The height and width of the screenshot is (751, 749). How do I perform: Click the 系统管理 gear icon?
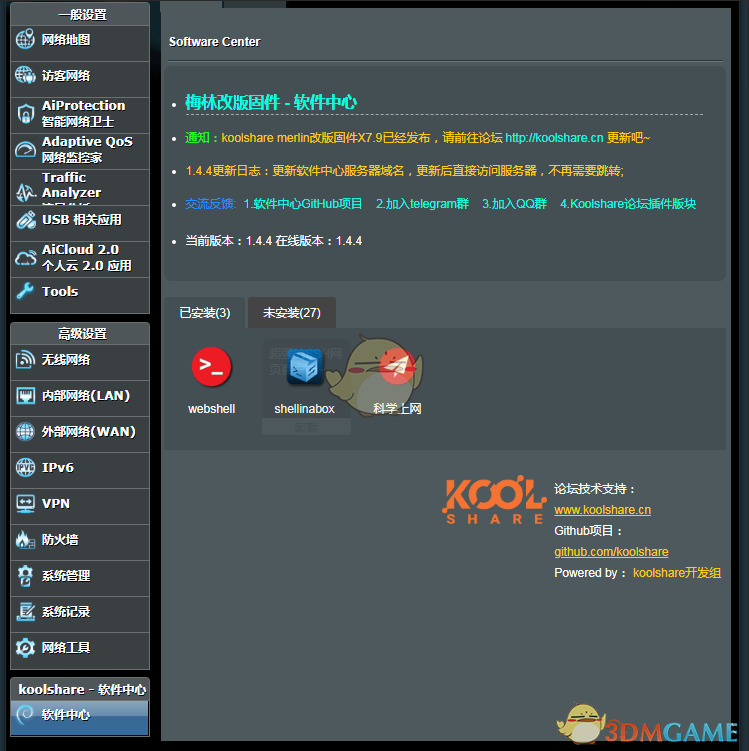[25, 576]
